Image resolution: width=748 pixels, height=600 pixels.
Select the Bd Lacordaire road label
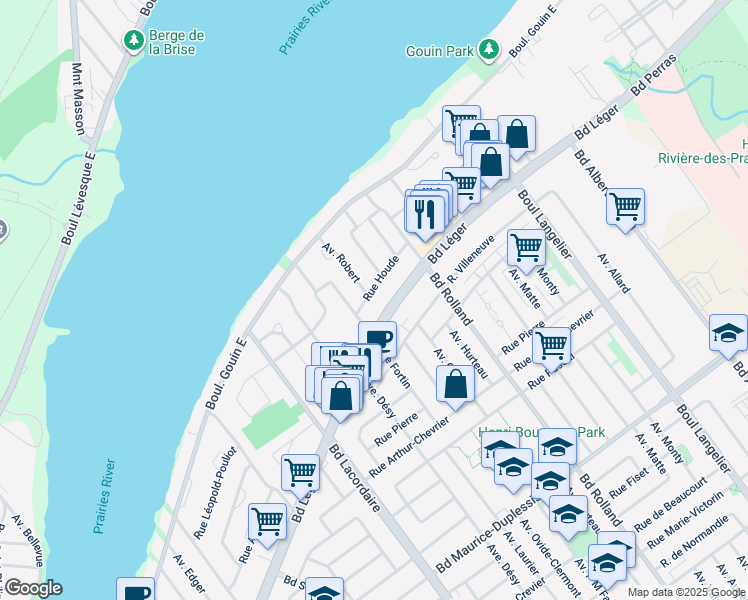[355, 478]
